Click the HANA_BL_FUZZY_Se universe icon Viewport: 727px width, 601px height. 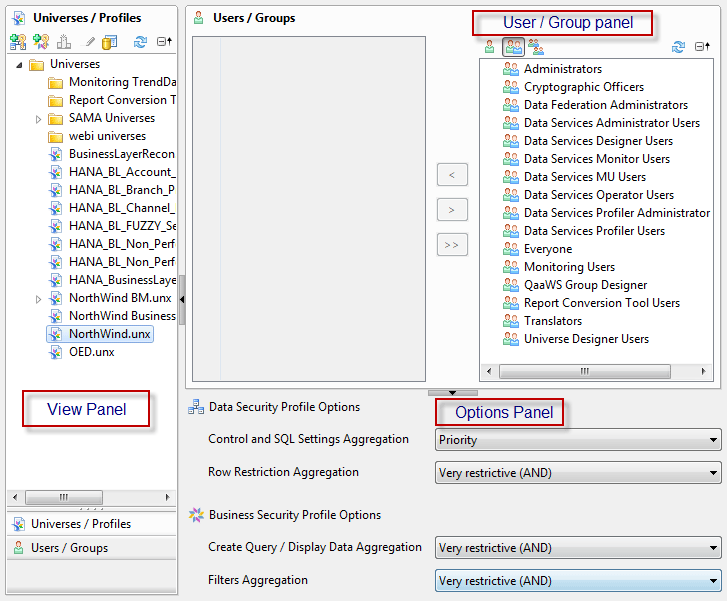[x=56, y=226]
